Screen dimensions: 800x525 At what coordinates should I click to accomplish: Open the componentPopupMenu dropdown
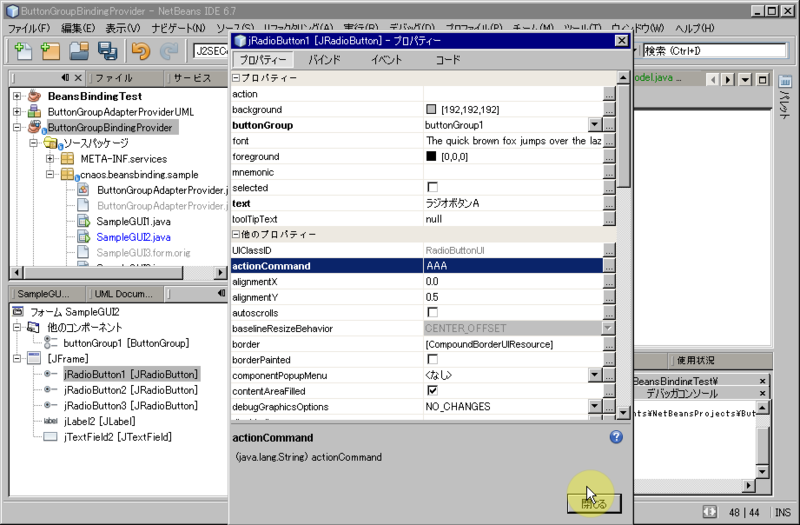tap(594, 376)
